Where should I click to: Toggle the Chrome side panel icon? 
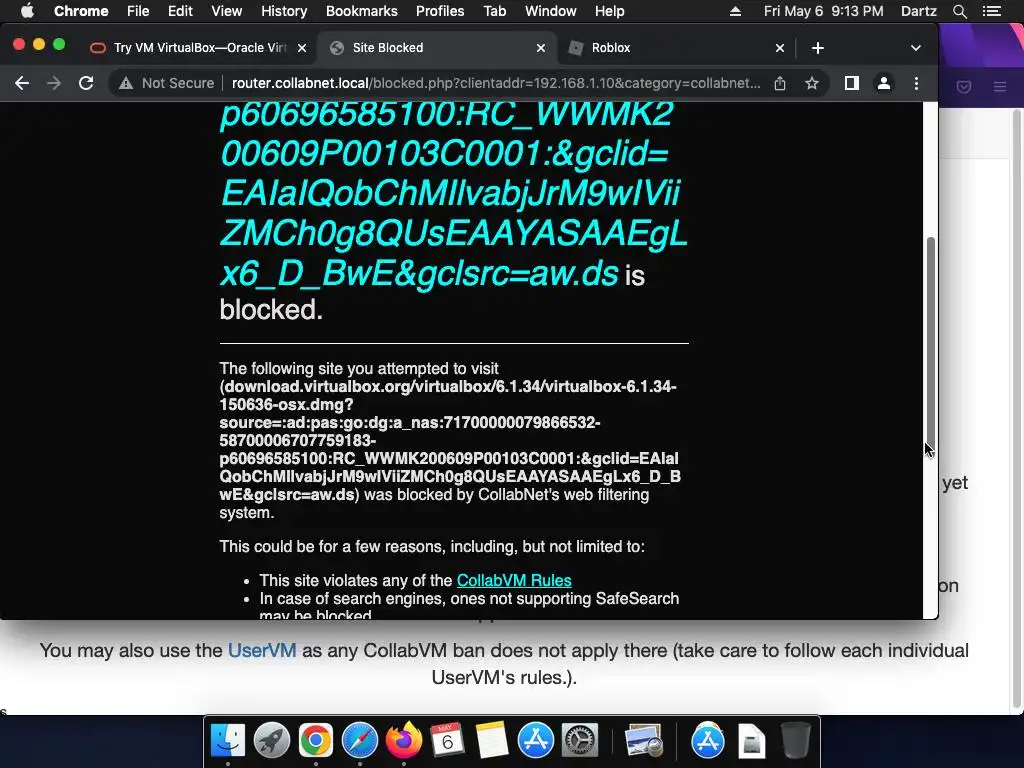[852, 83]
